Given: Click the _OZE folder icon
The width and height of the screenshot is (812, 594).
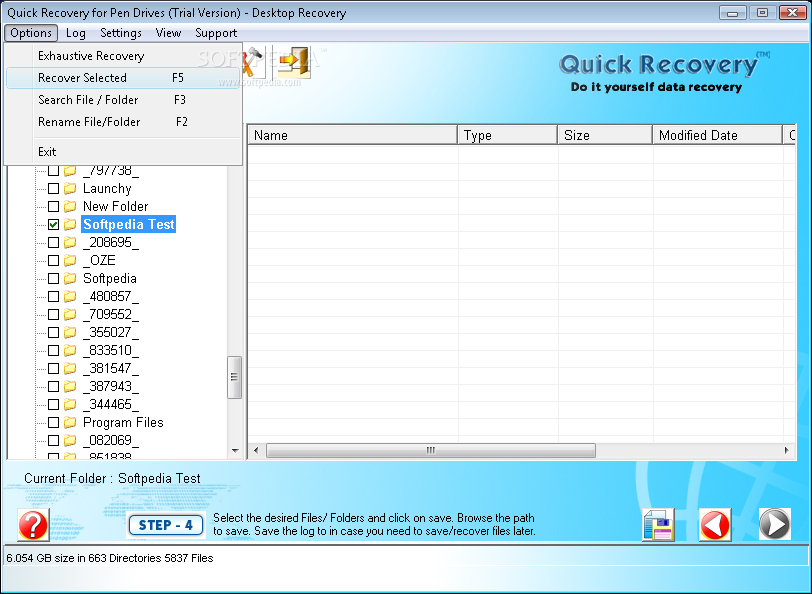Looking at the screenshot, I should click(x=70, y=260).
